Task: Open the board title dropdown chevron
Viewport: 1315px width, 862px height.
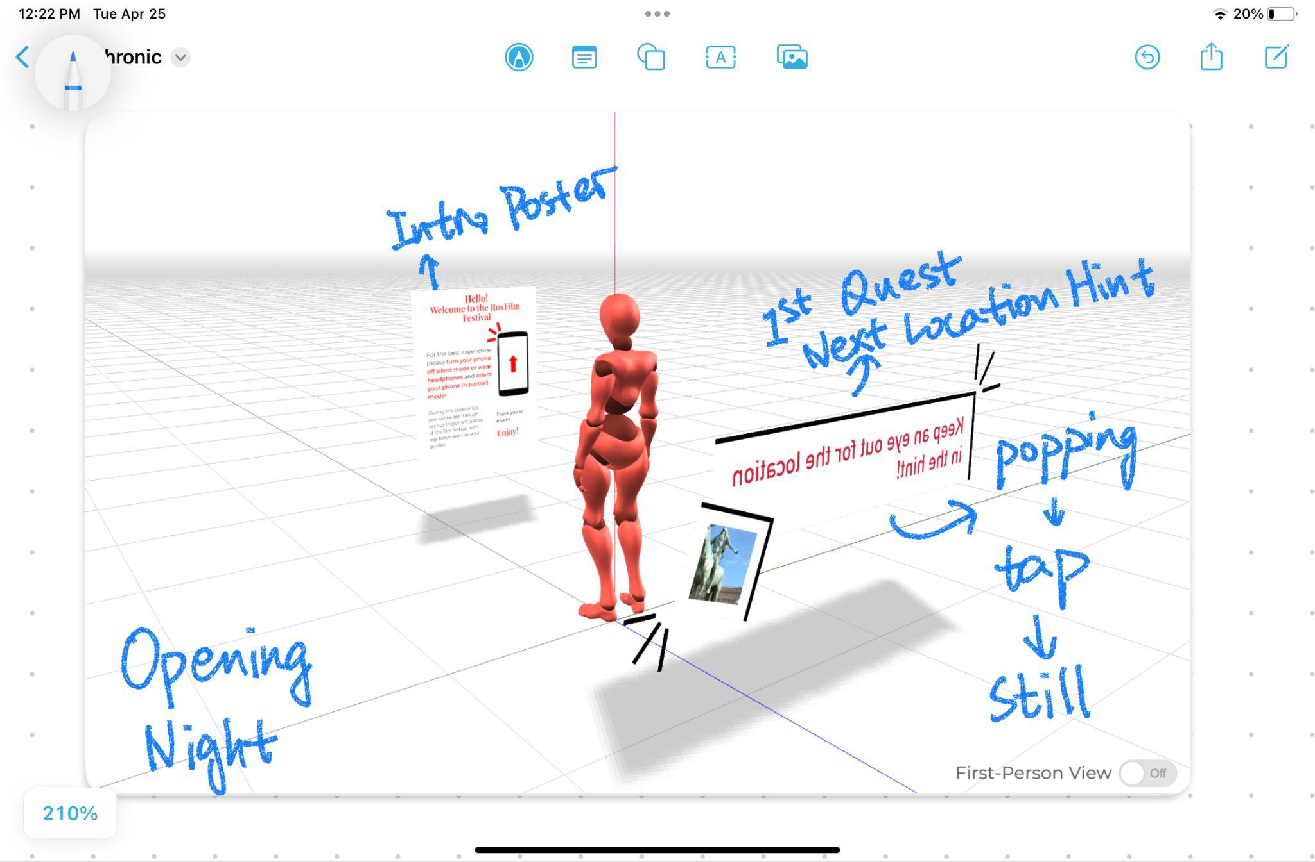Action: (180, 57)
